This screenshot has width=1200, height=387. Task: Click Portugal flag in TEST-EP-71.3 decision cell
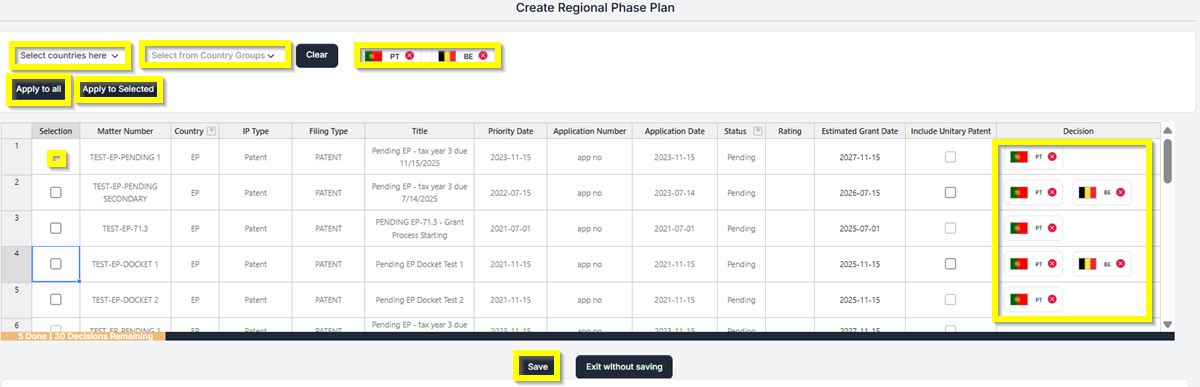(1019, 228)
